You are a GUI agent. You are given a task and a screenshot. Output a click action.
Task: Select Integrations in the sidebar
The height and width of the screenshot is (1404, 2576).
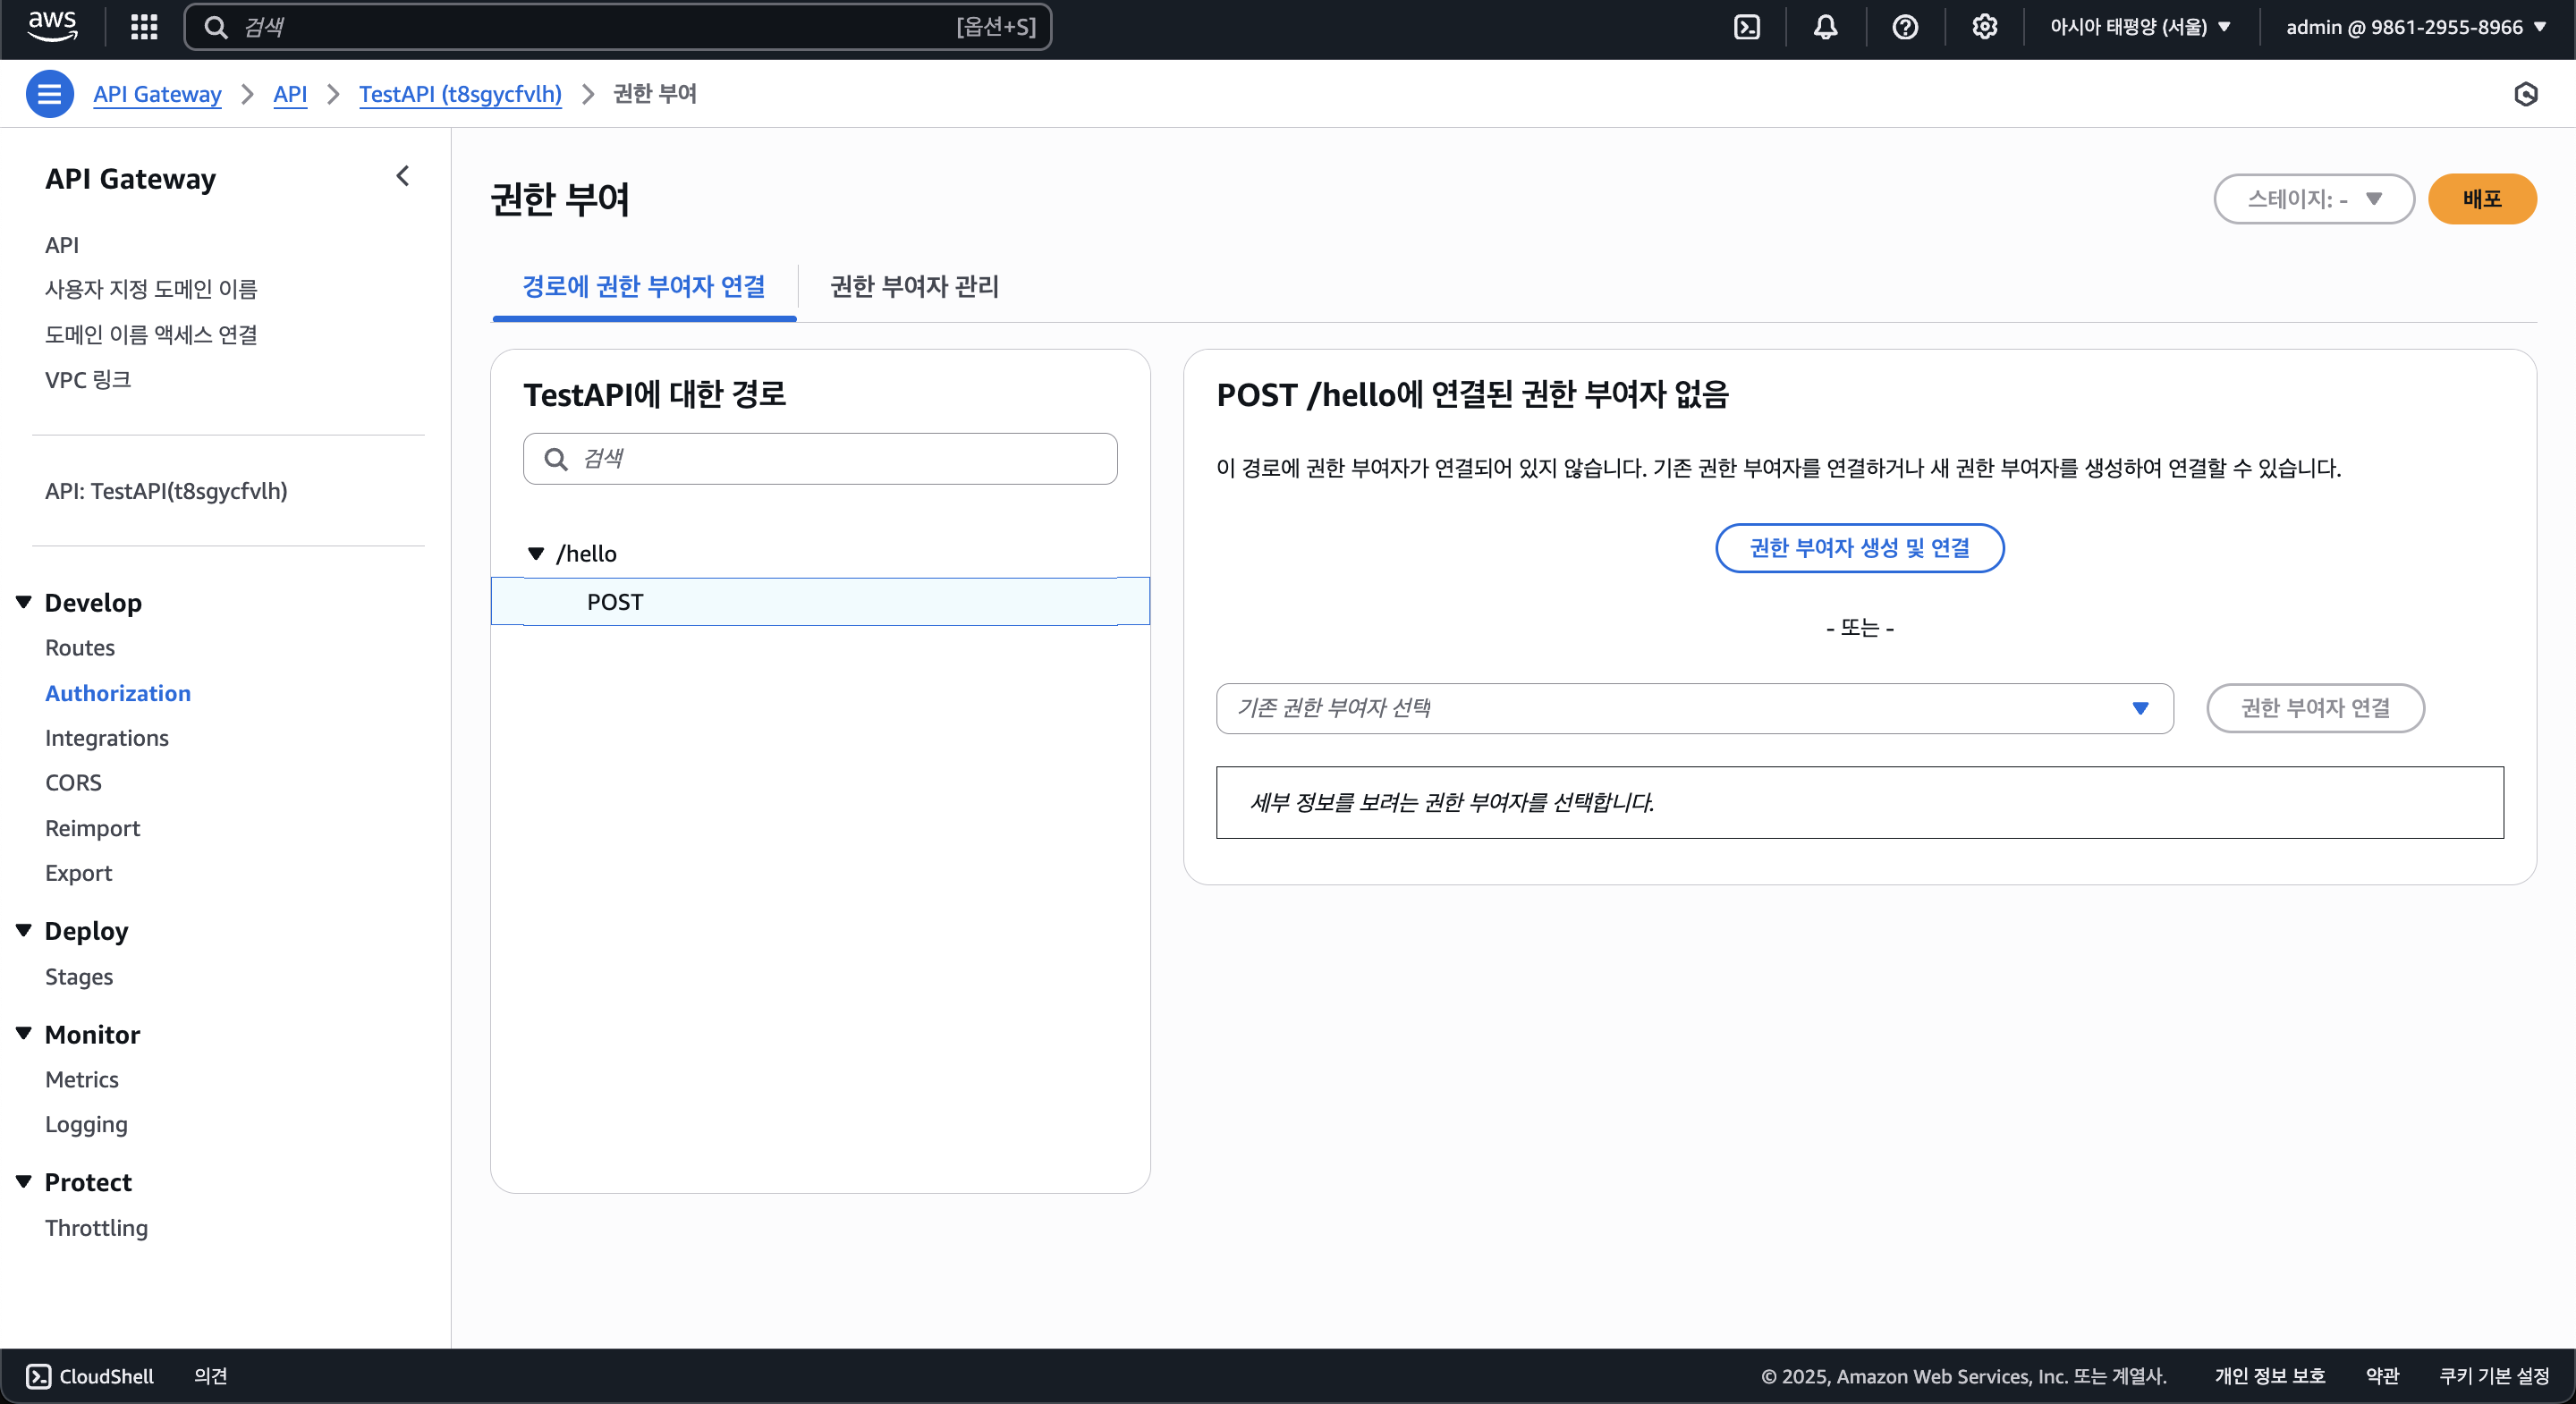coord(107,738)
